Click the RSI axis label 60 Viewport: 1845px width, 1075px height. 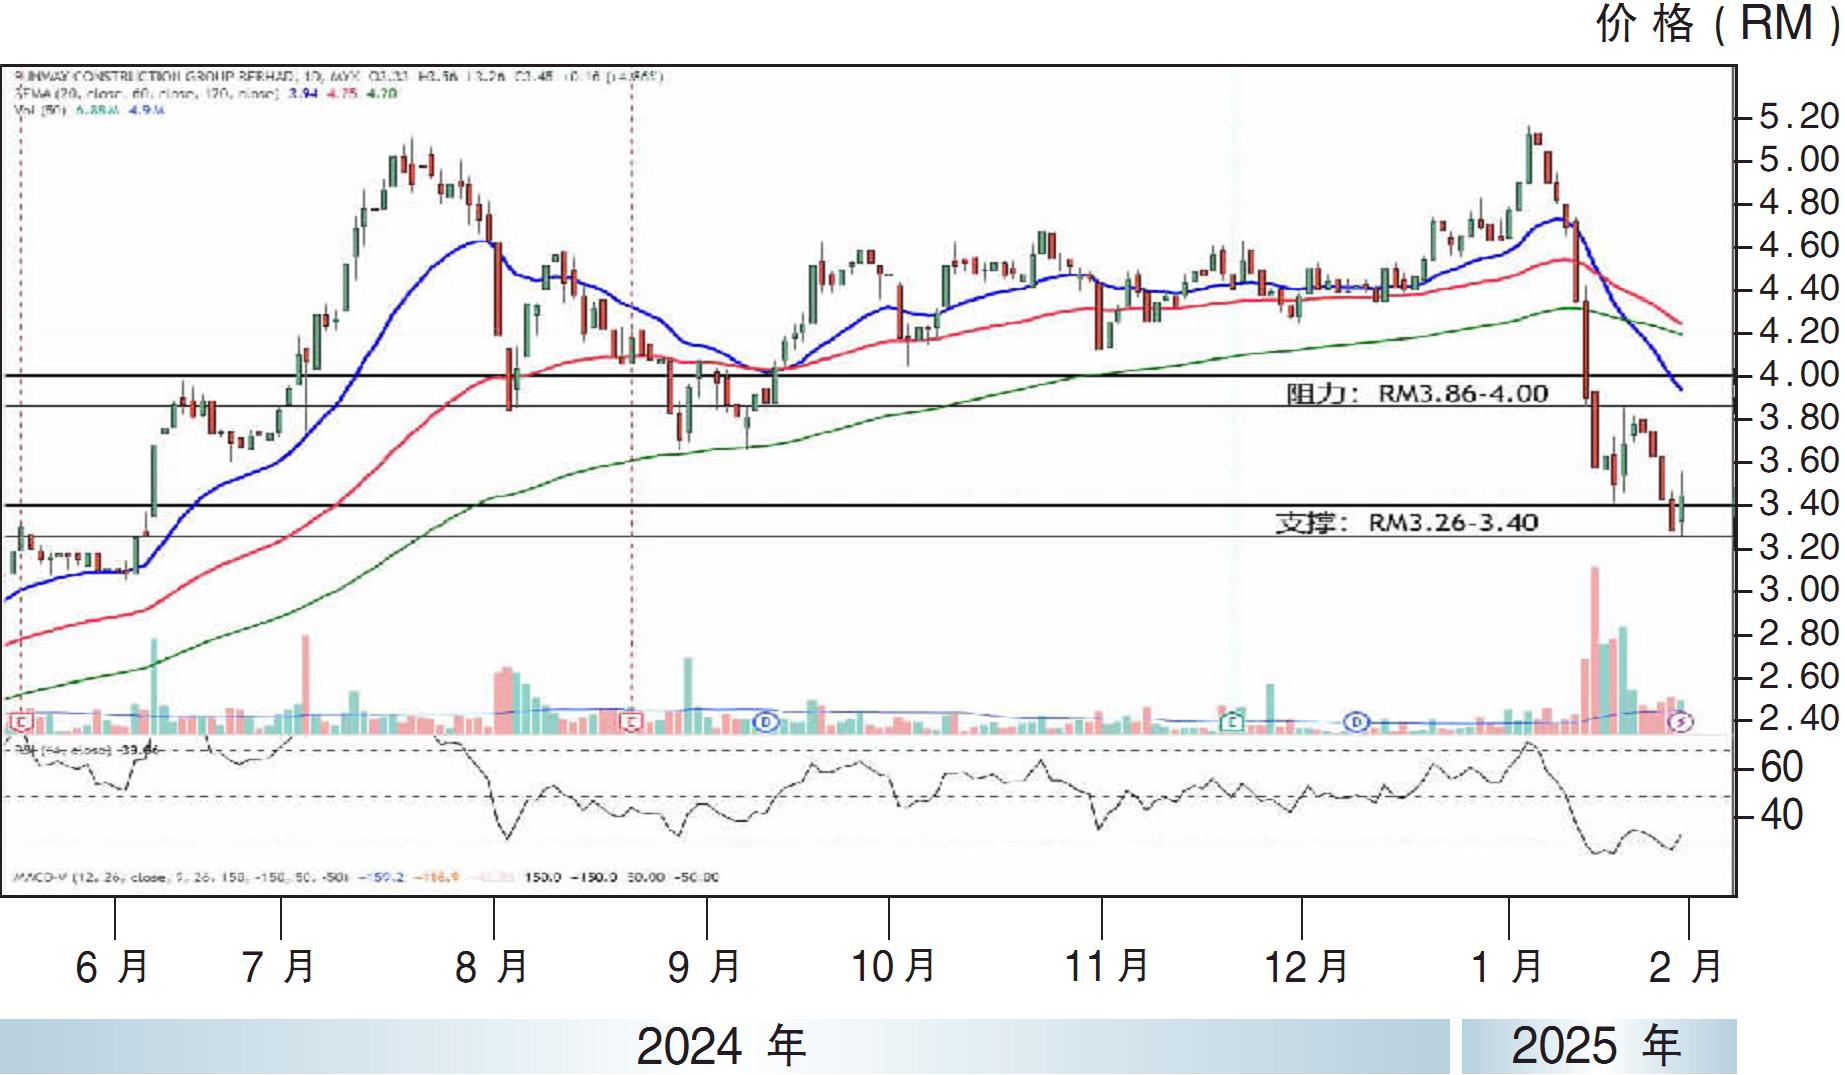1781,767
